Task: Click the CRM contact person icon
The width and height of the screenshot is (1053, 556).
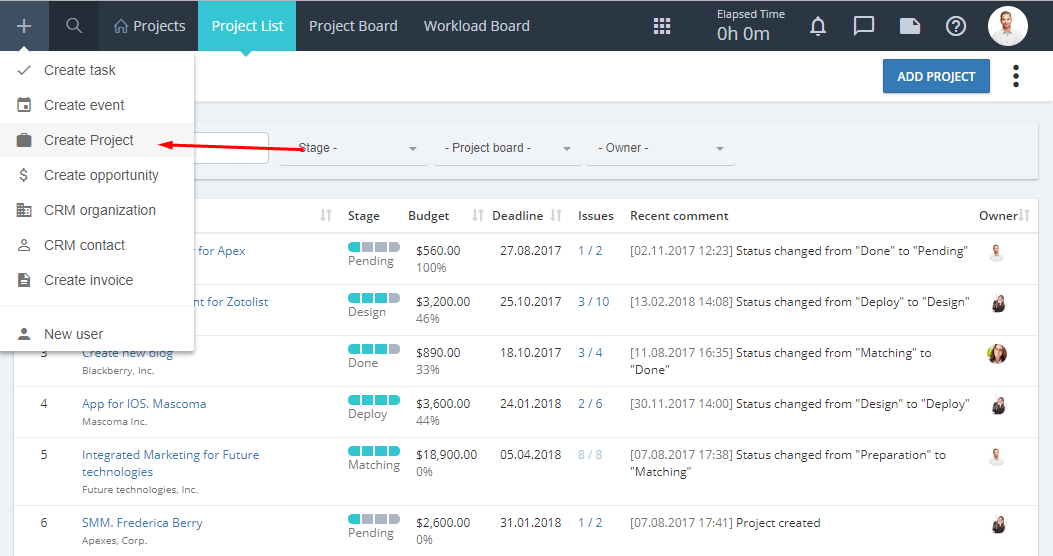Action: tap(24, 245)
